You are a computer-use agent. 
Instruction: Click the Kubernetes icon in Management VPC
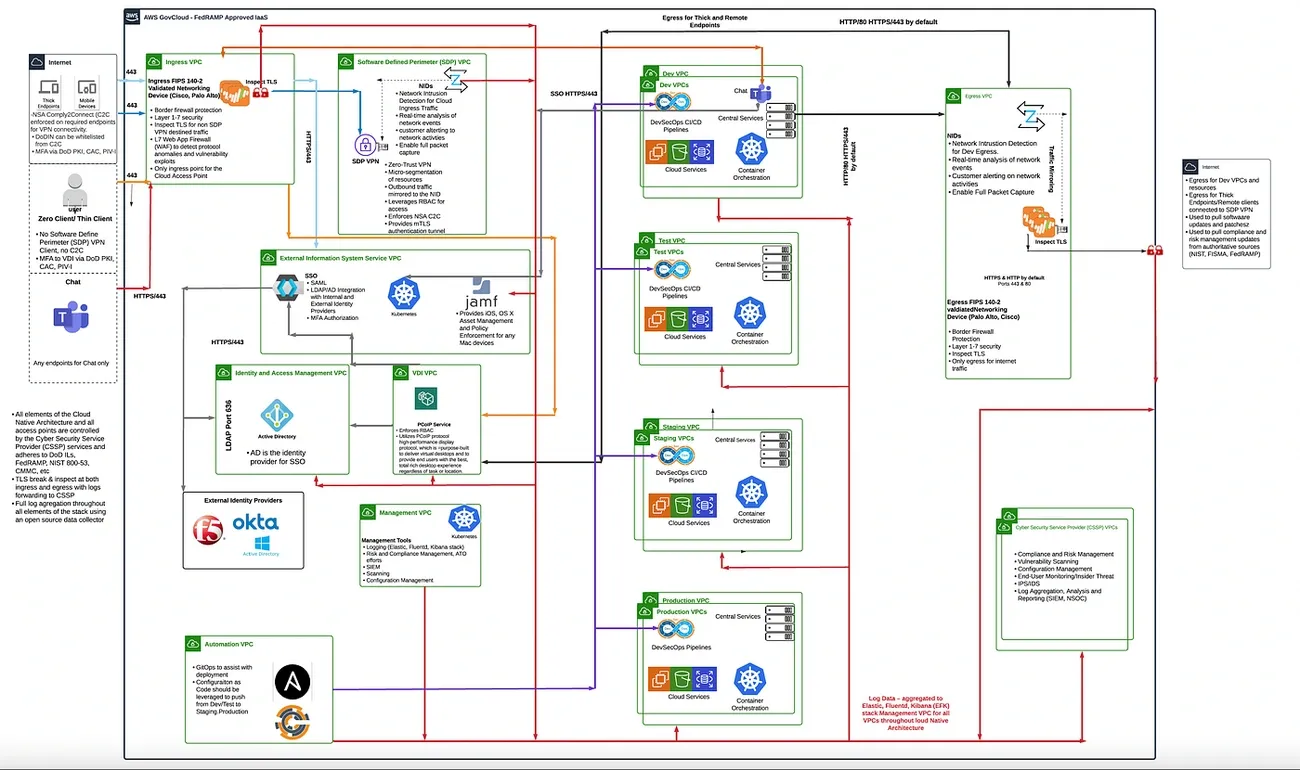[462, 518]
